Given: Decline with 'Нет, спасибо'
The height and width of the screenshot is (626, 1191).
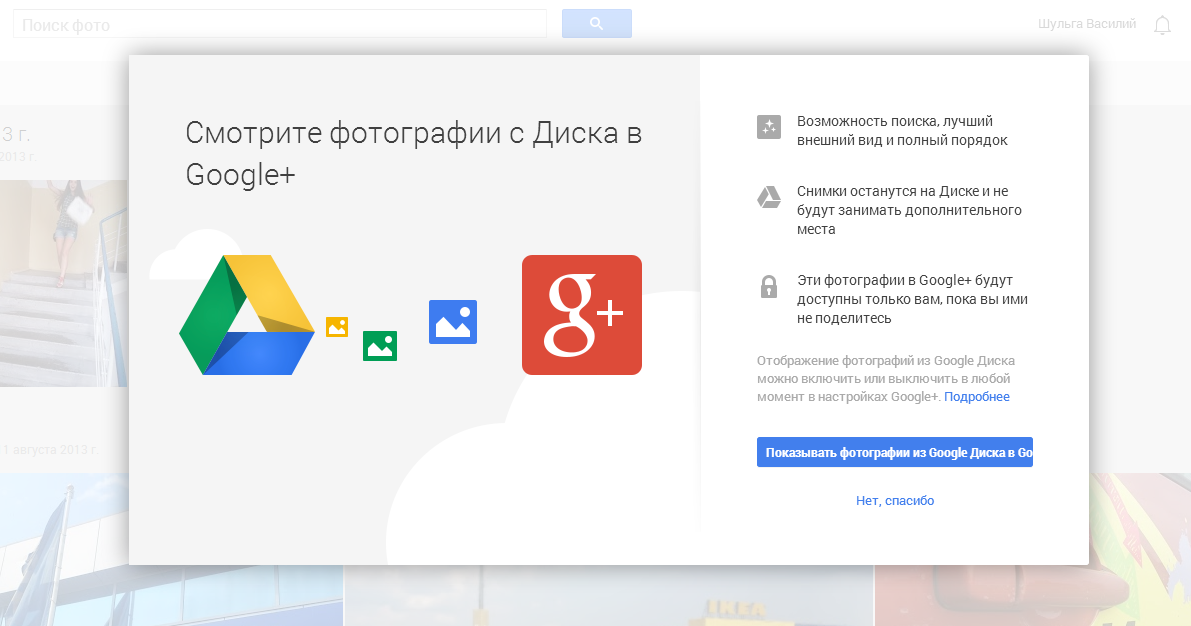Looking at the screenshot, I should click(895, 501).
